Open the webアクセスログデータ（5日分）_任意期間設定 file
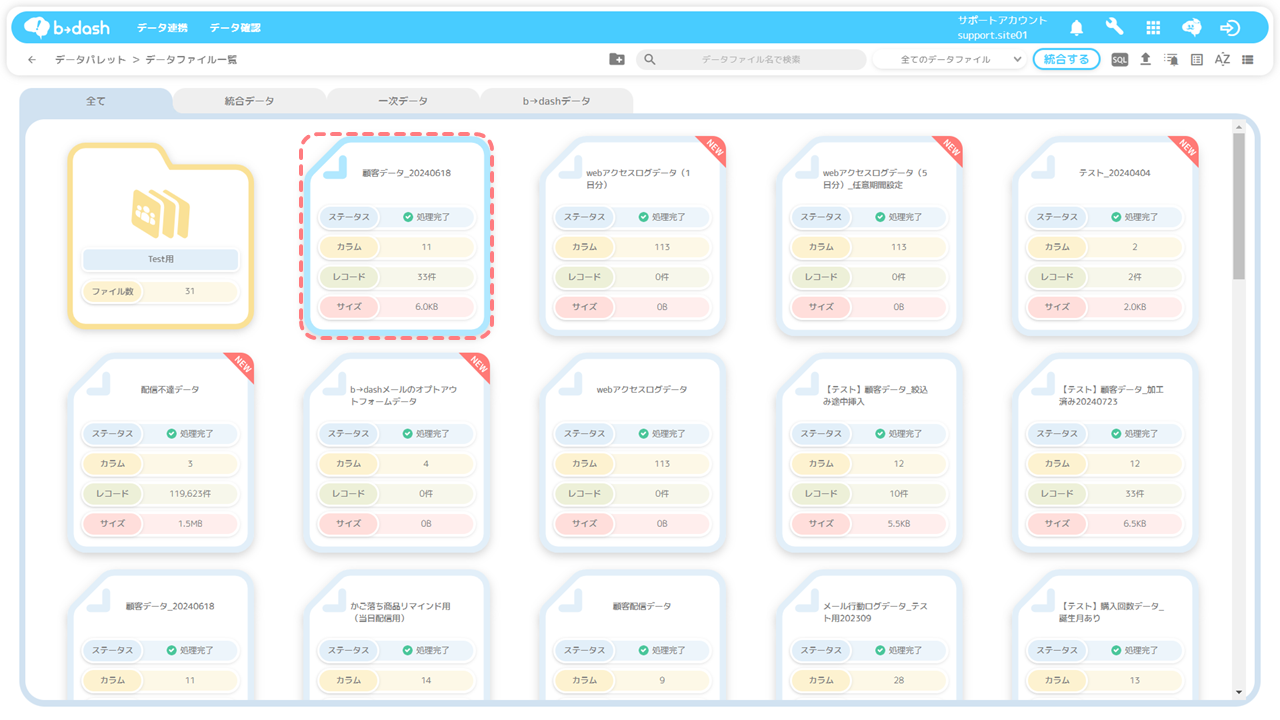This screenshot has width=1280, height=720. pyautogui.click(x=869, y=236)
